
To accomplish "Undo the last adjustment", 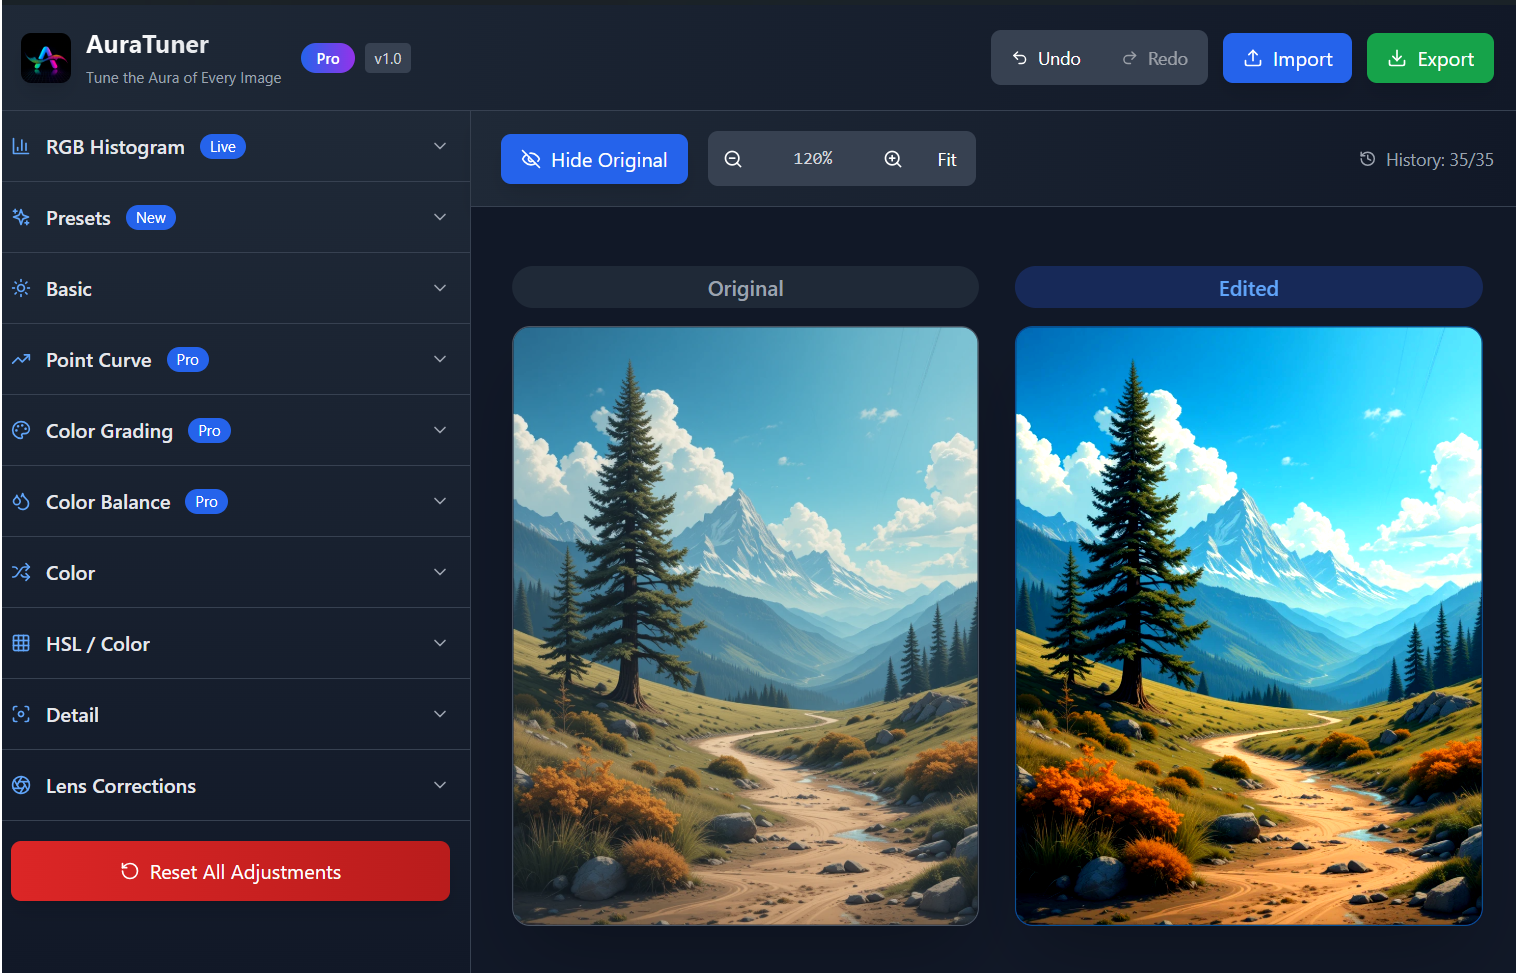I will (1046, 58).
